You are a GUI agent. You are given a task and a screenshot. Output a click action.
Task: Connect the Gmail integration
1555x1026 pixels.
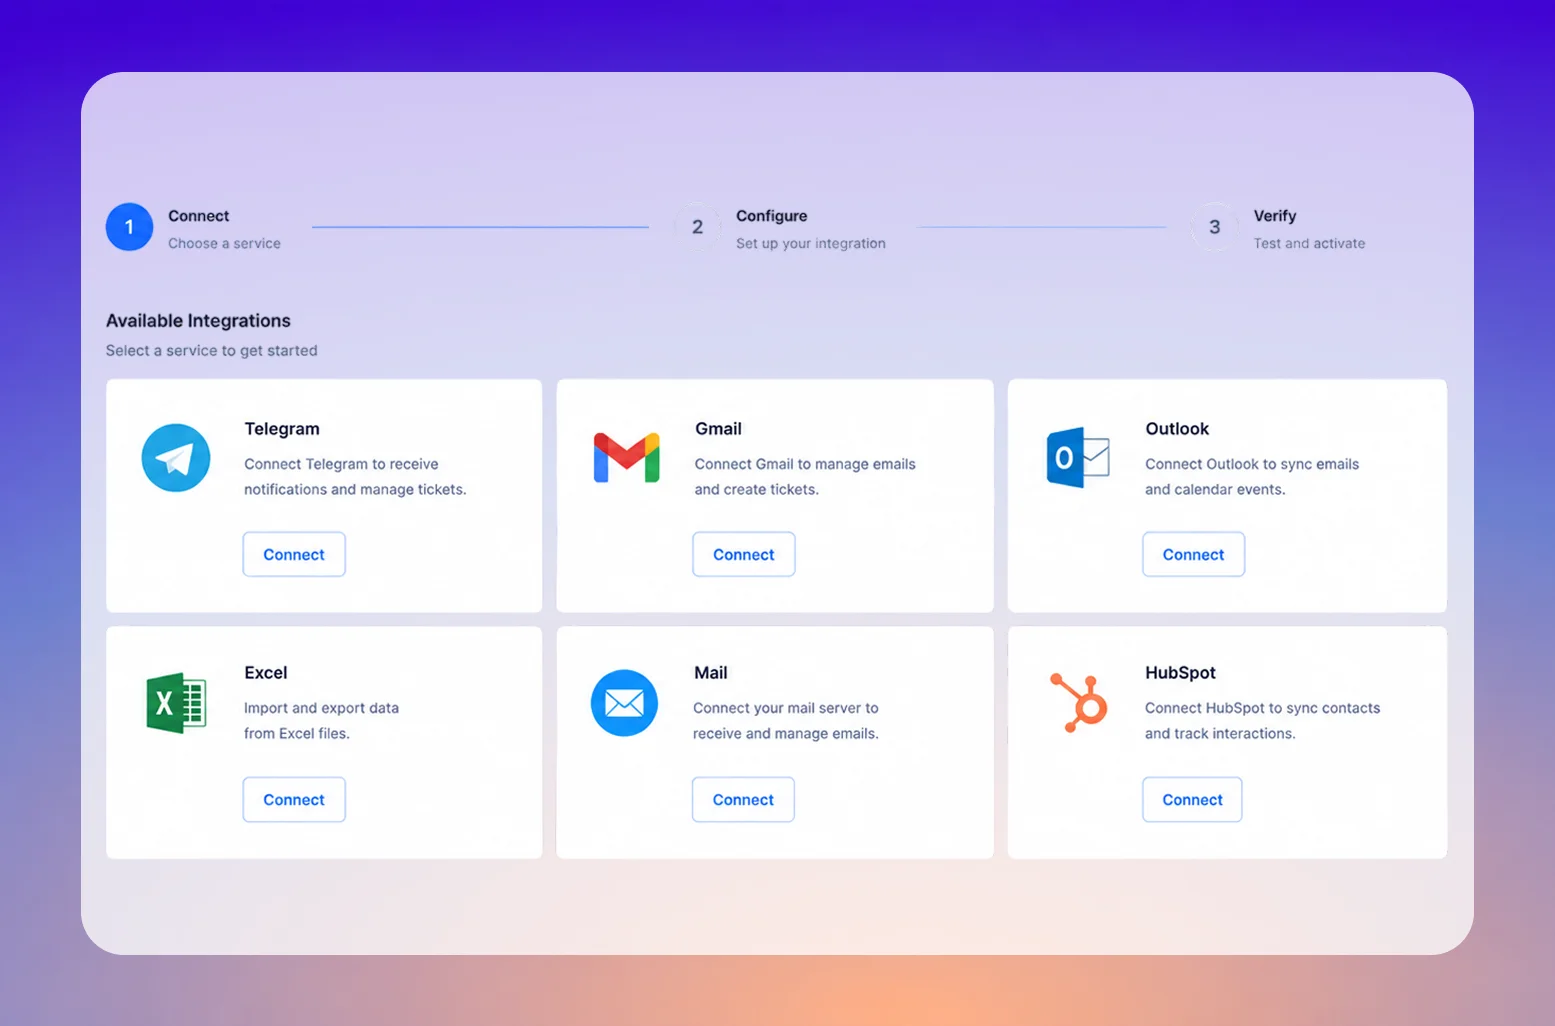(744, 554)
